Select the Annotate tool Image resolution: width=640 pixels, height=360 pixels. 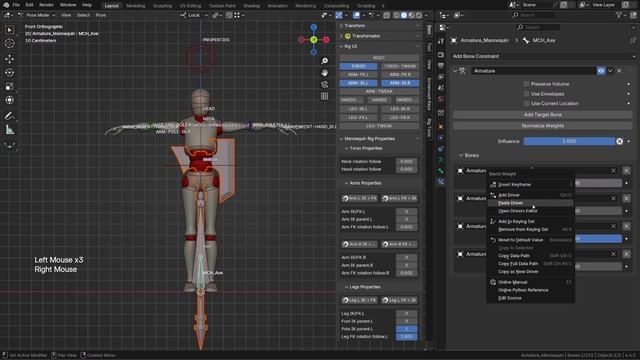coord(10,116)
